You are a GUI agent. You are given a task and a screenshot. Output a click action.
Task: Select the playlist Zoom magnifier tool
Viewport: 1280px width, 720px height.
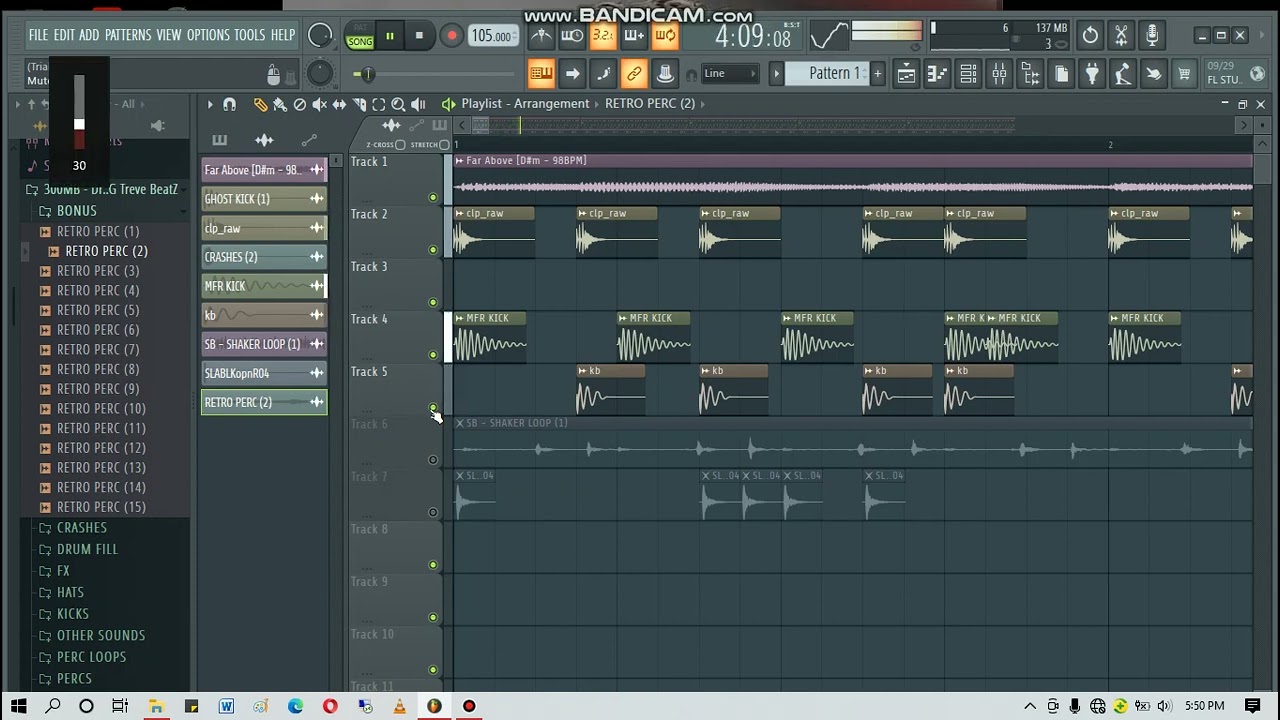398,104
